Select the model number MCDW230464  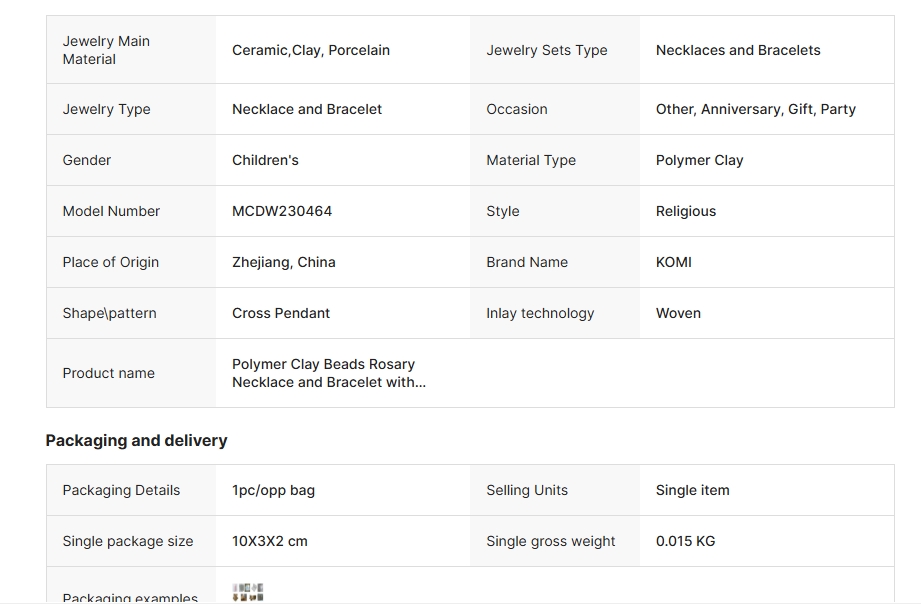coord(282,211)
